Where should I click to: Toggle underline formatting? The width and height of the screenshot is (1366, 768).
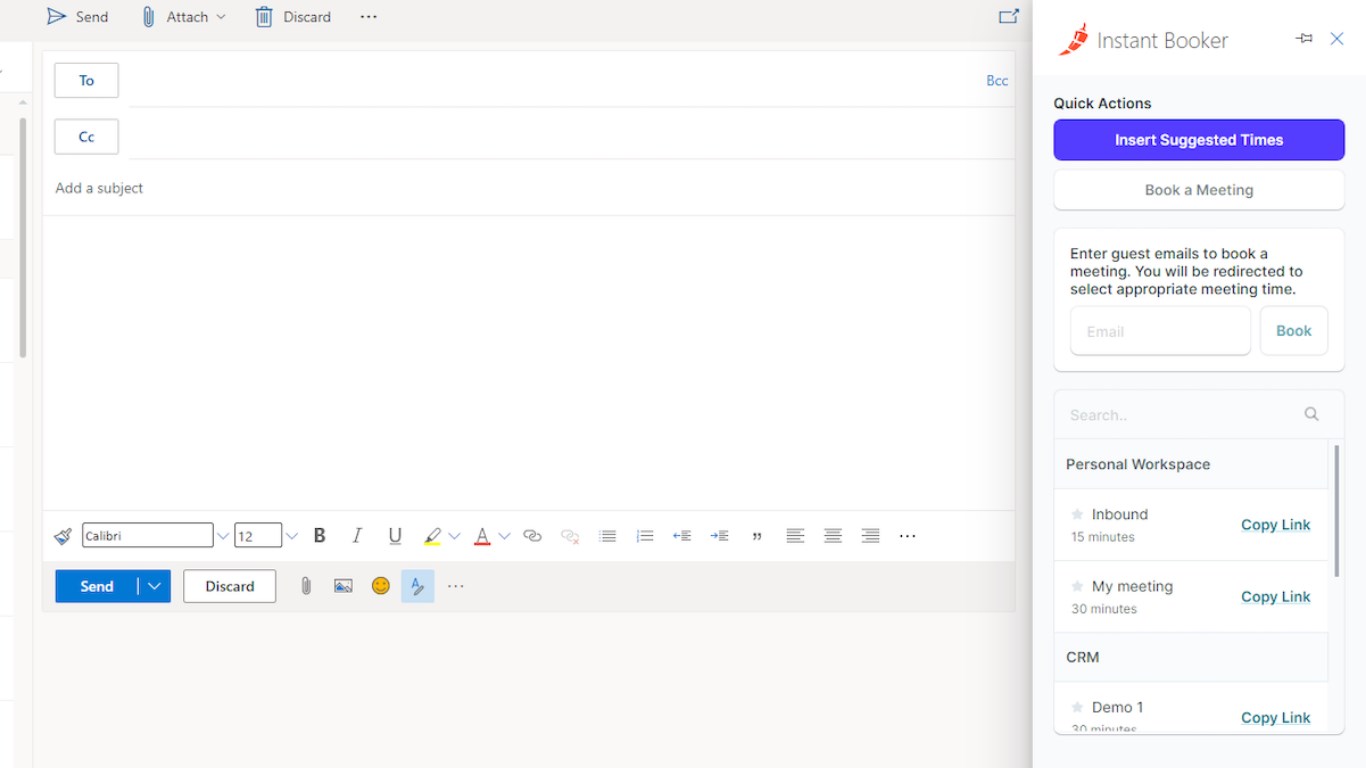pyautogui.click(x=395, y=536)
